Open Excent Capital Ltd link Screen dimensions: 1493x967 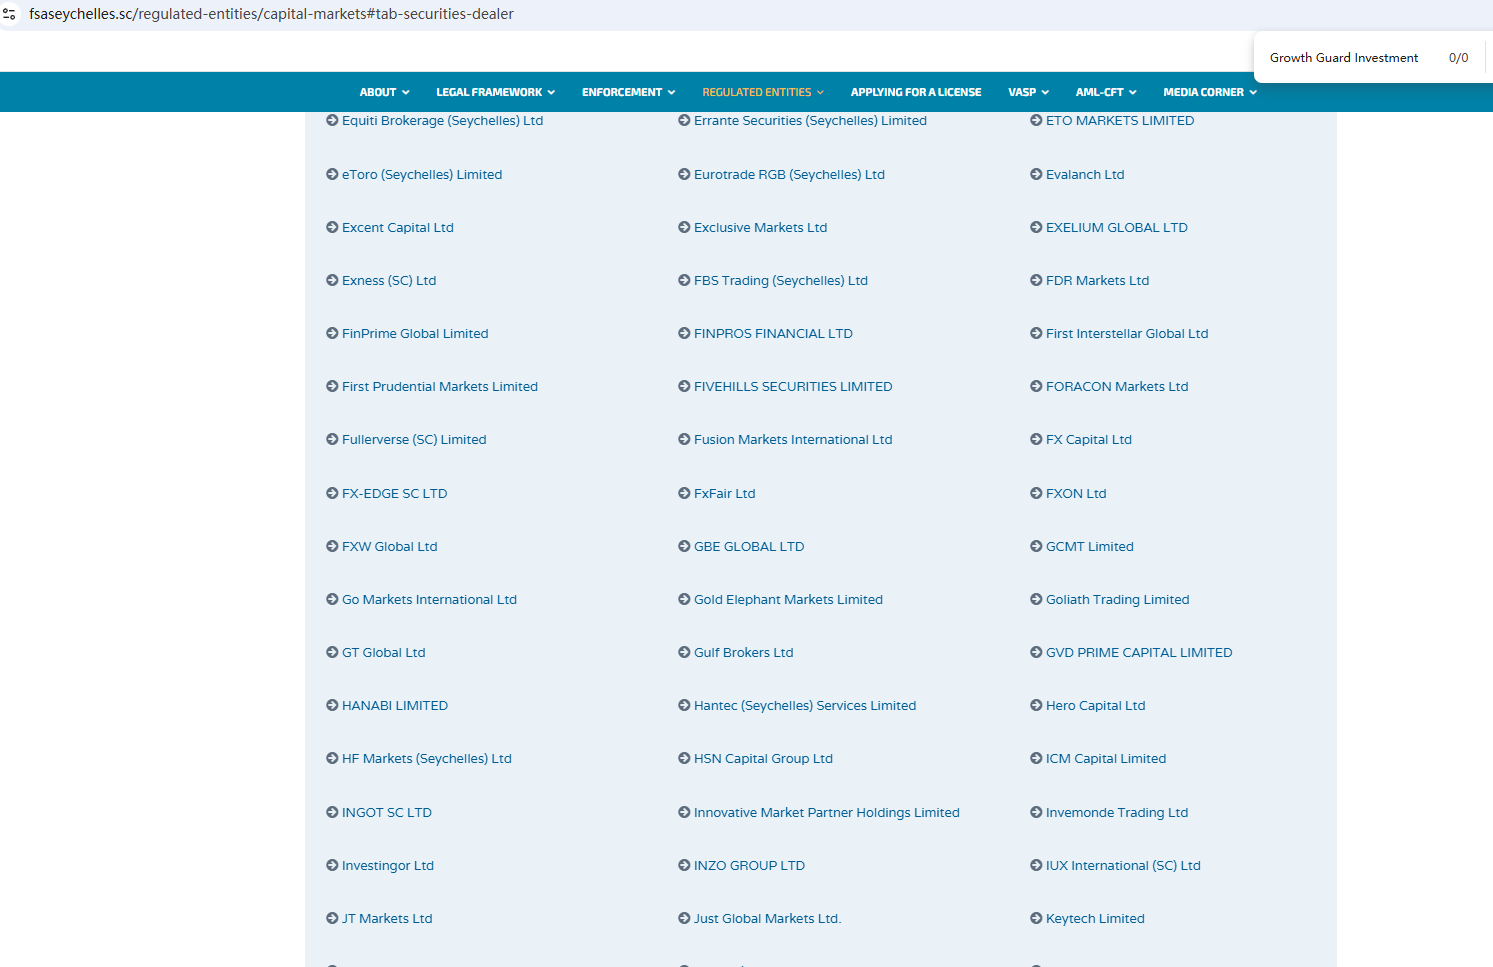[x=398, y=227]
